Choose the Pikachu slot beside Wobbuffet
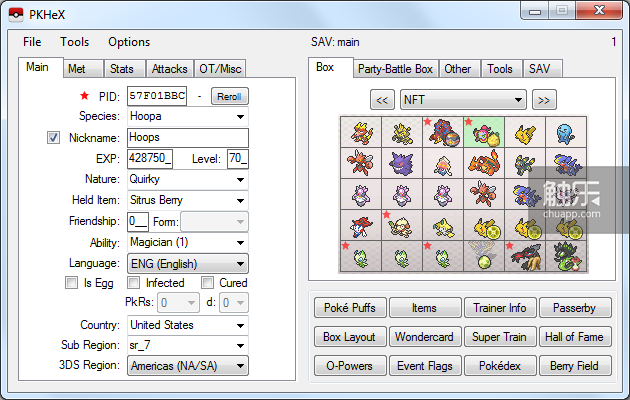This screenshot has height=400, width=630. pos(525,132)
